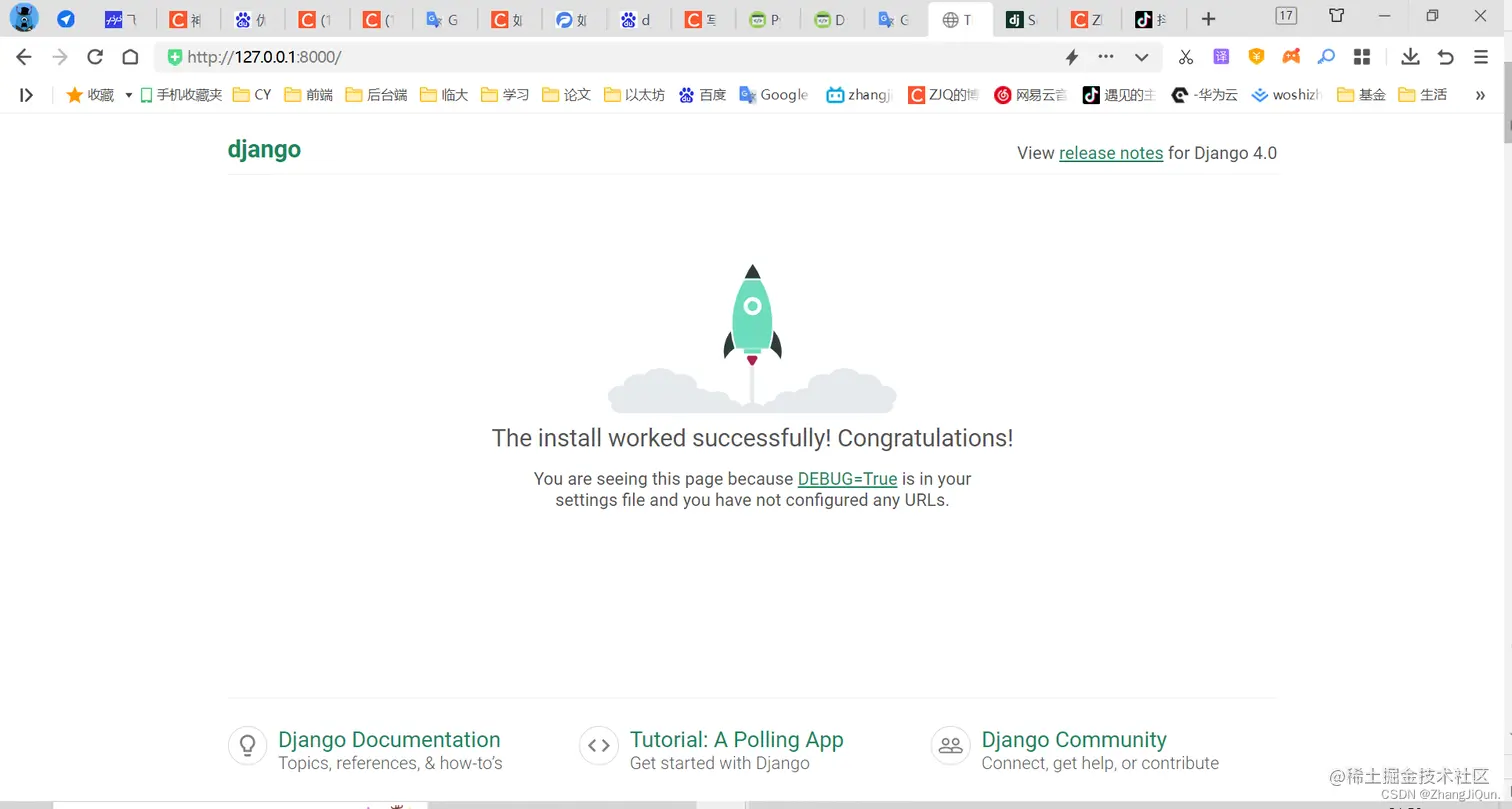Open the 遇见的 TikTok bookmark

pos(1119,95)
